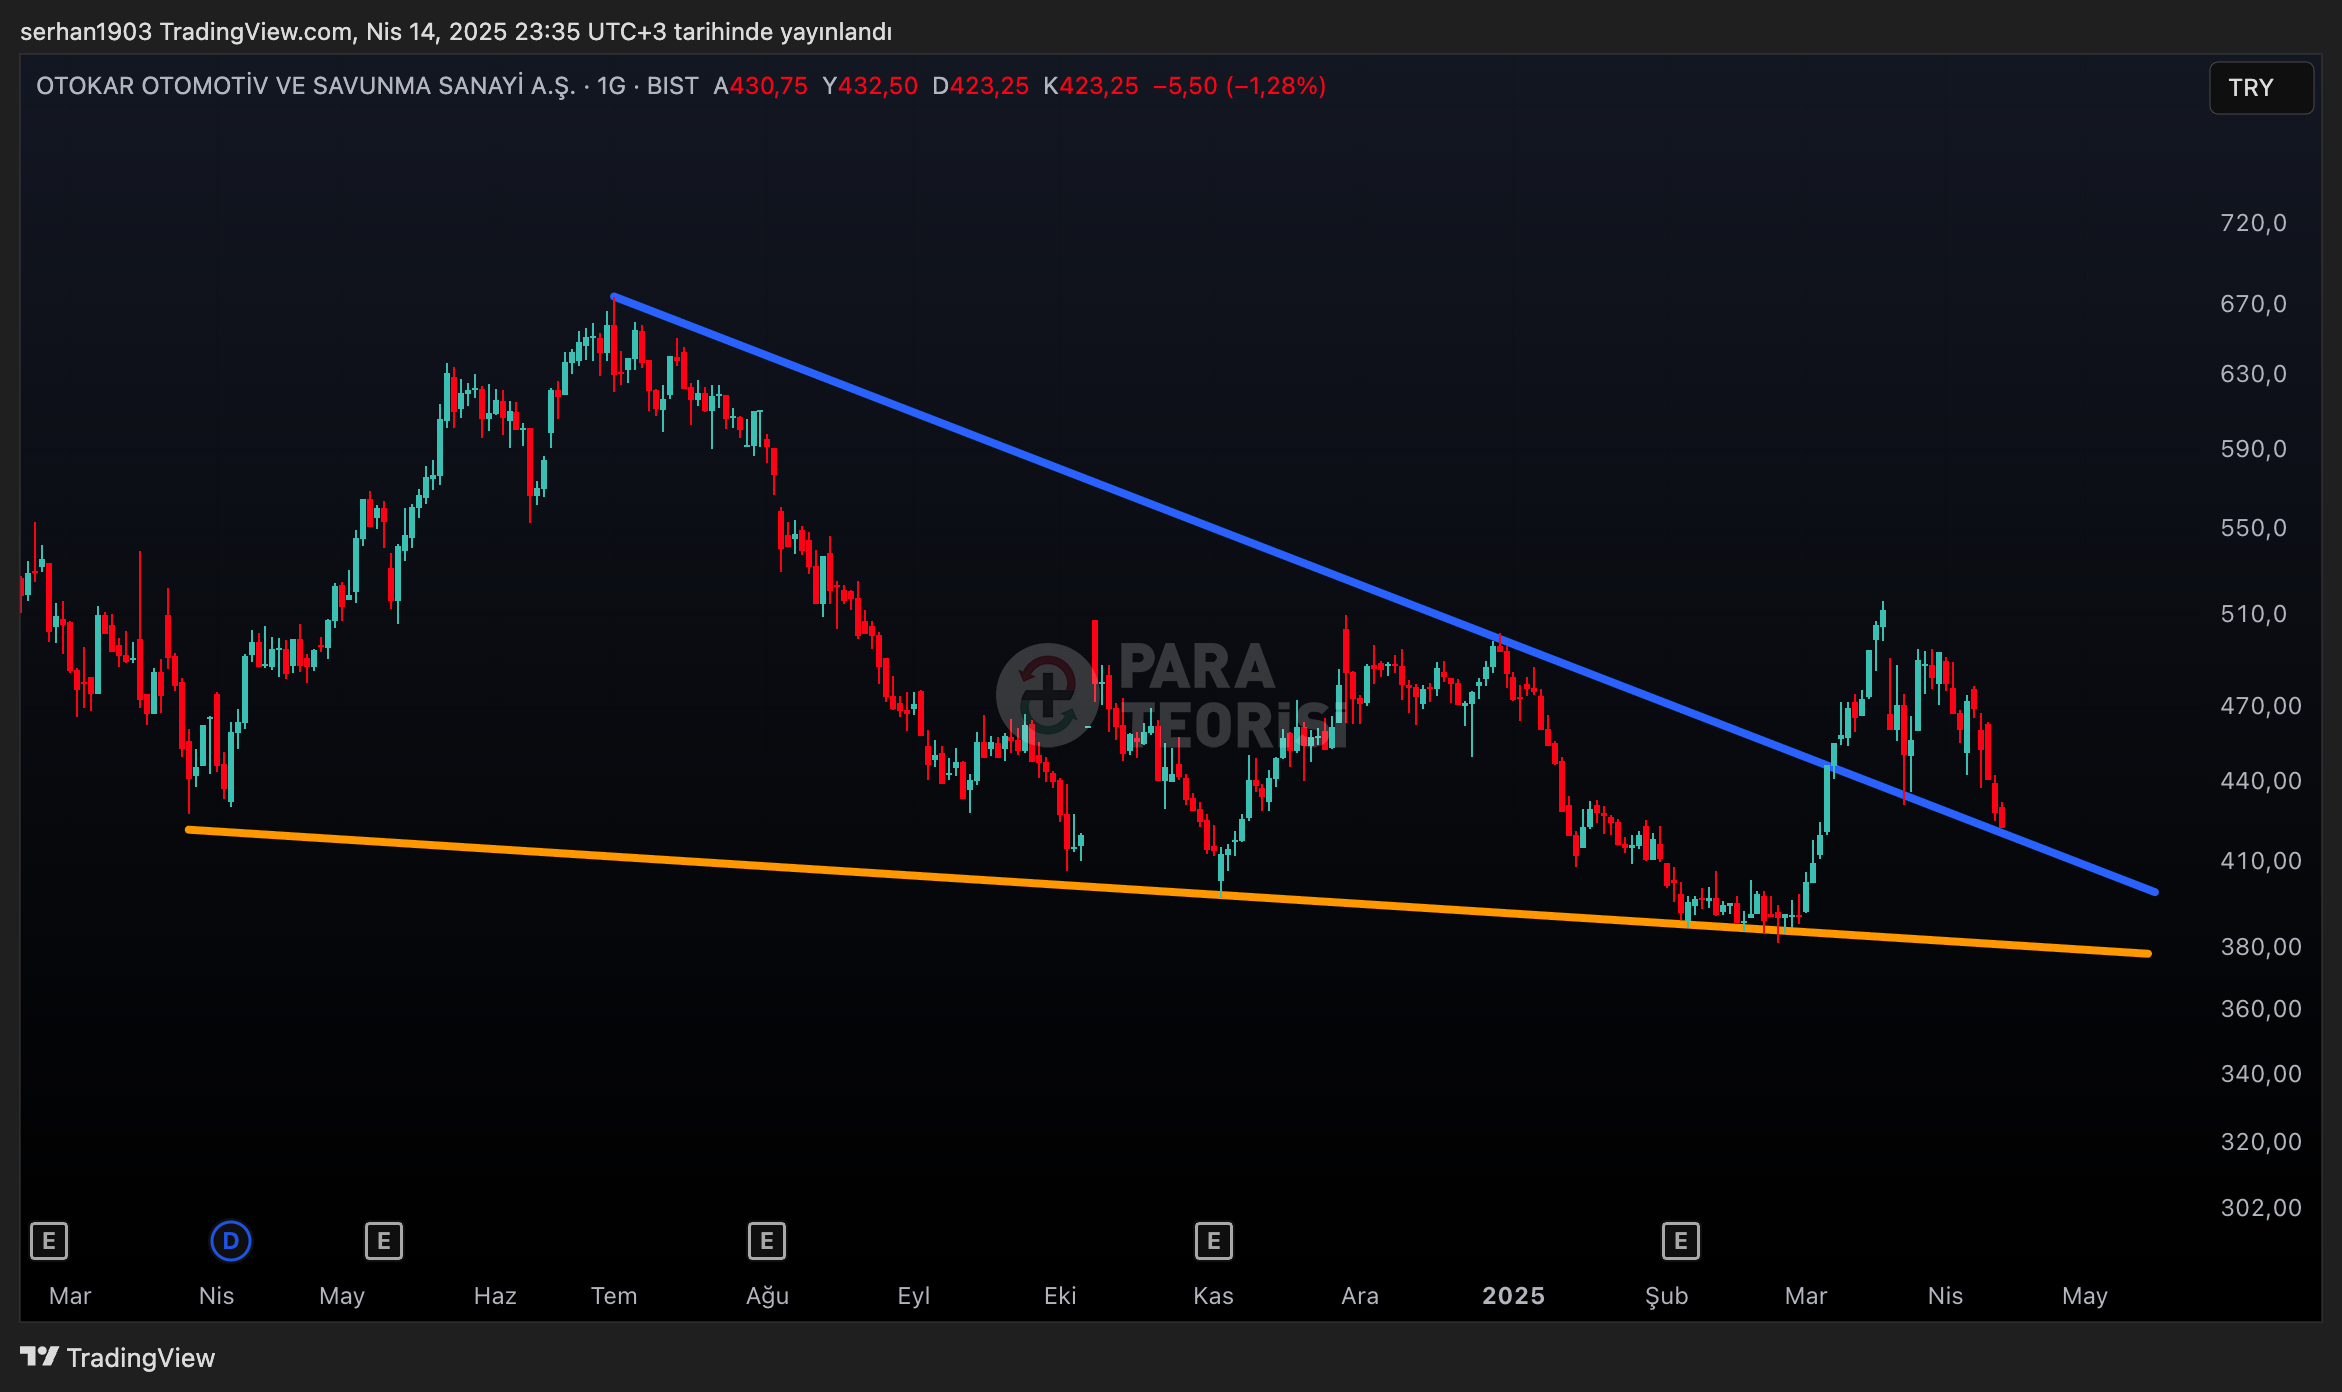Click the BIST exchange label
The image size is (2342, 1392).
(x=672, y=86)
